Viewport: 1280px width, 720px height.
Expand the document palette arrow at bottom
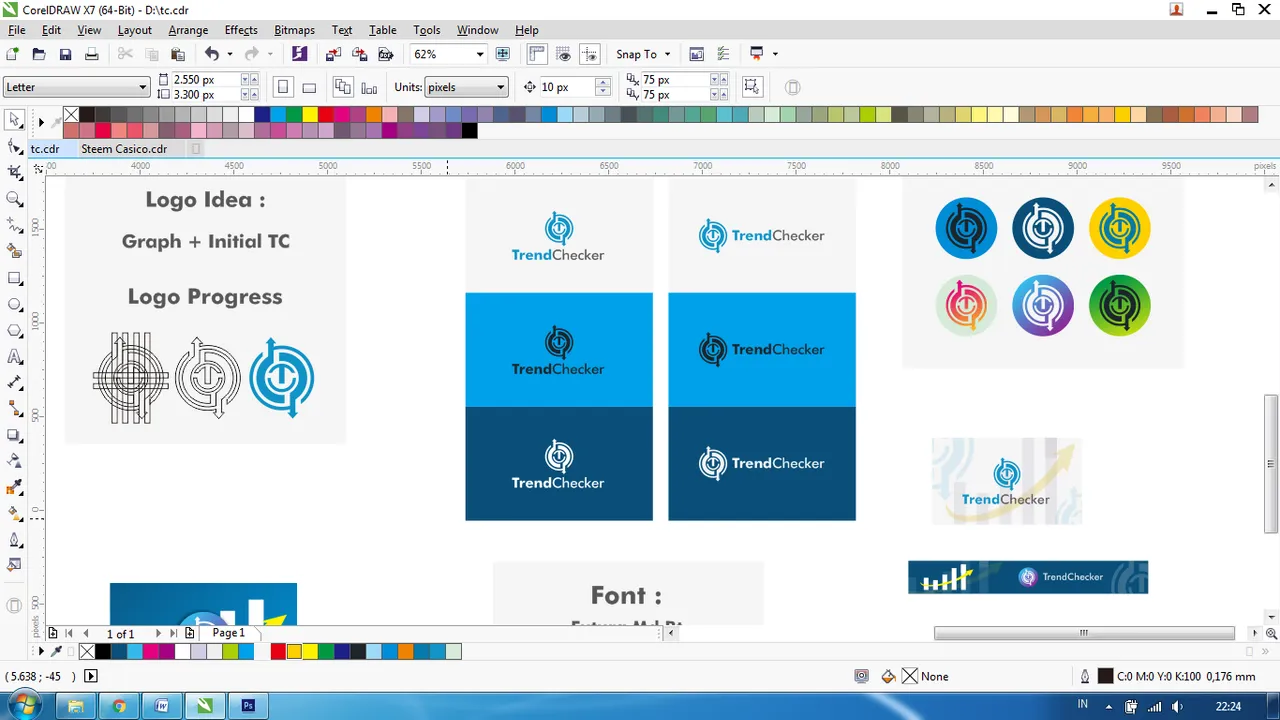pos(41,651)
